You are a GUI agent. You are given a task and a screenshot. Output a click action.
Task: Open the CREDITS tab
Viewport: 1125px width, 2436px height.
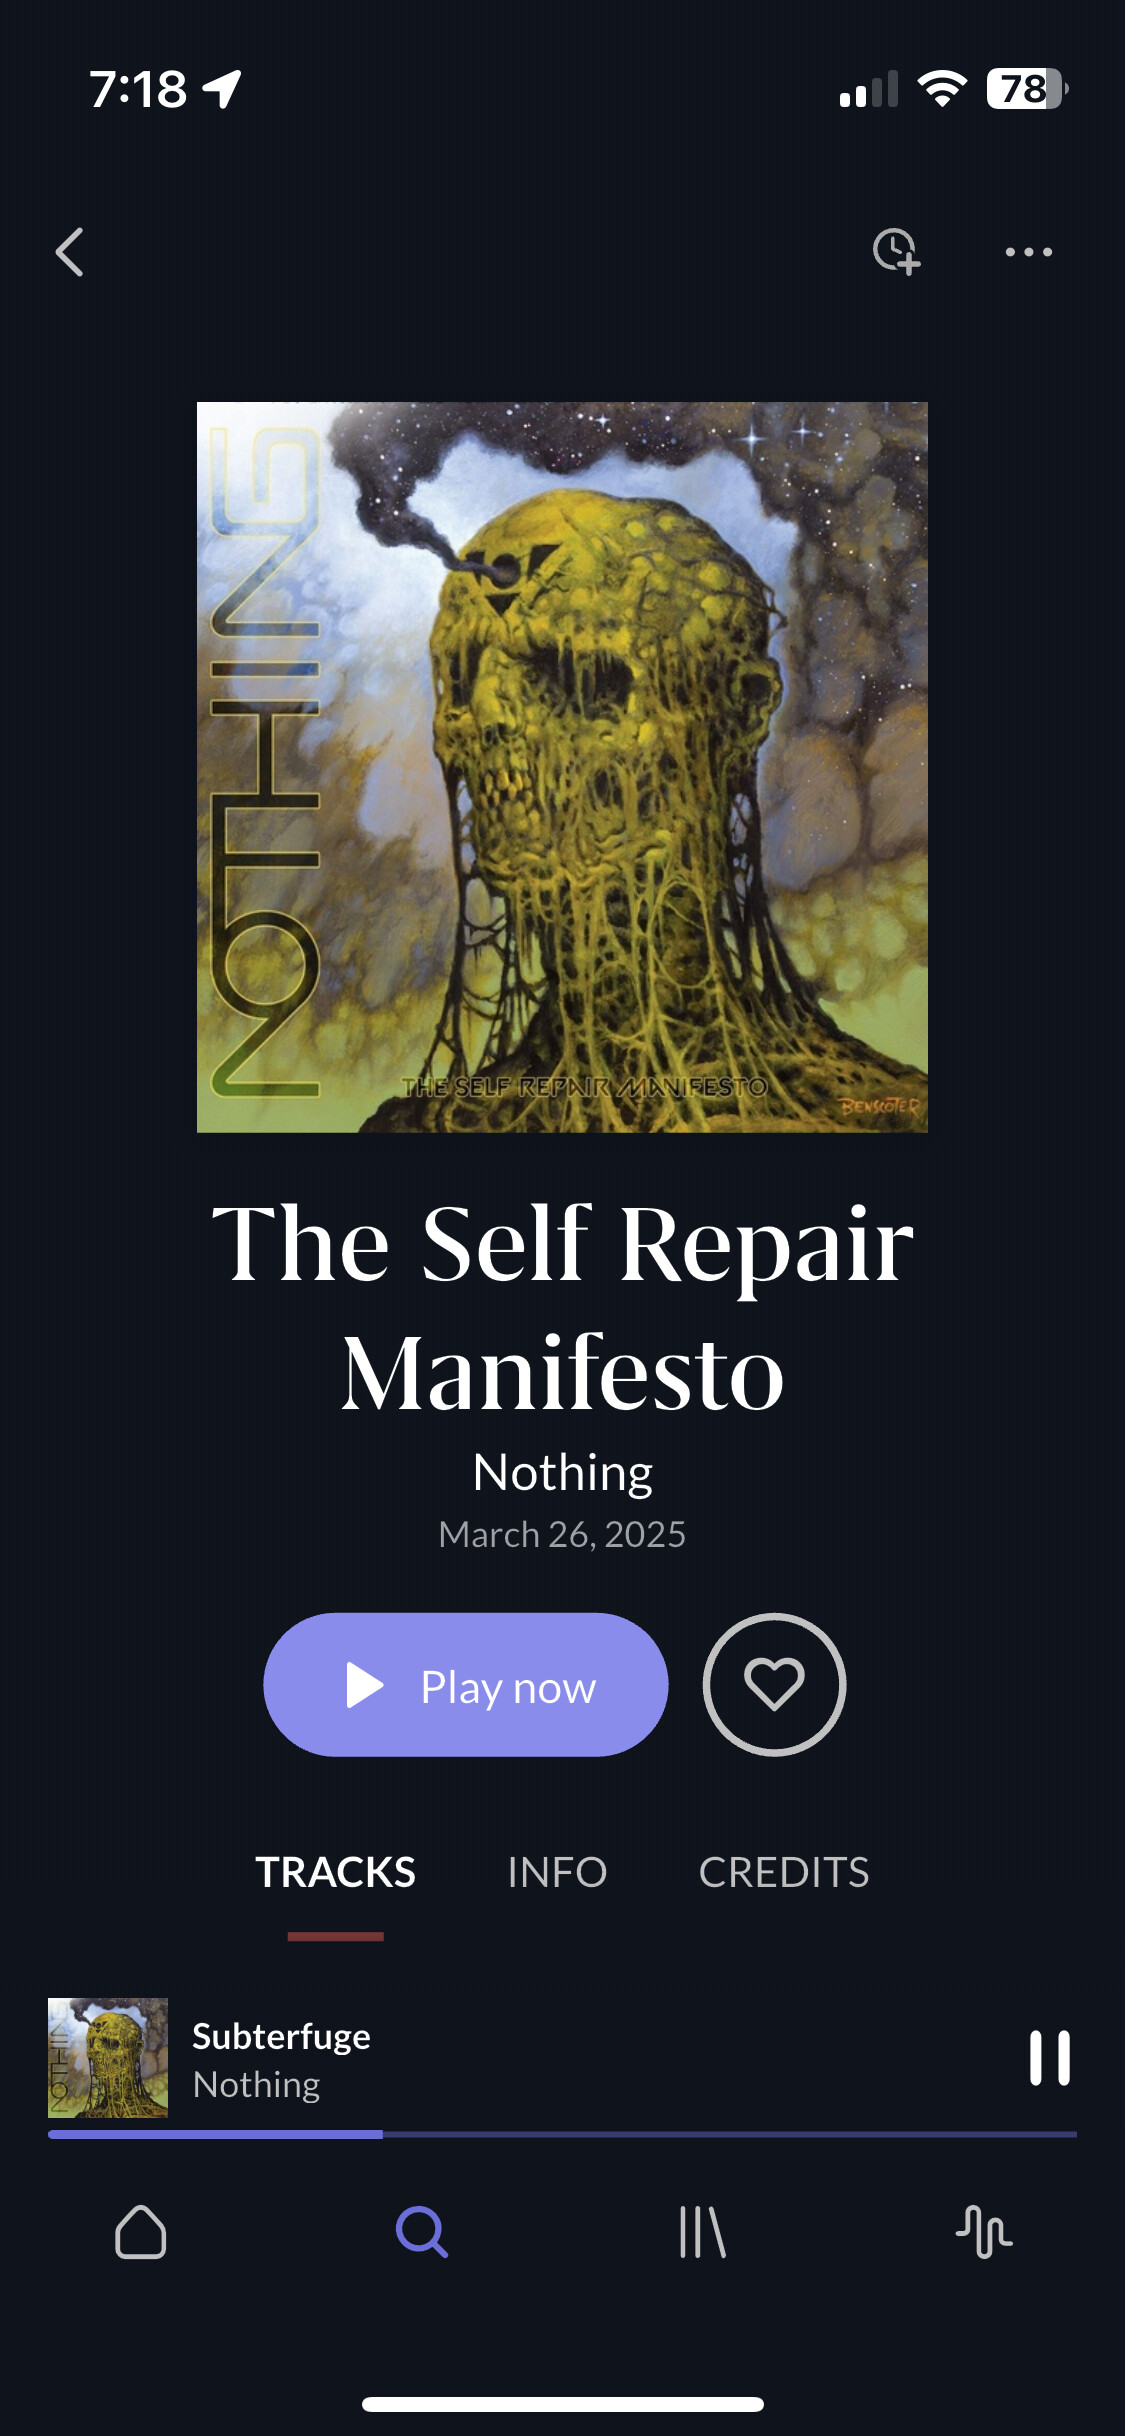point(784,1872)
